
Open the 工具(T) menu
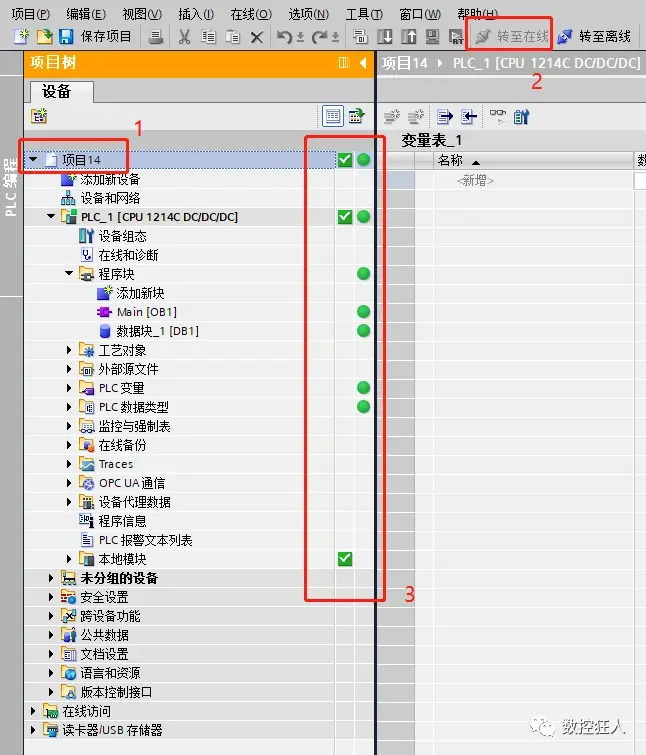364,14
